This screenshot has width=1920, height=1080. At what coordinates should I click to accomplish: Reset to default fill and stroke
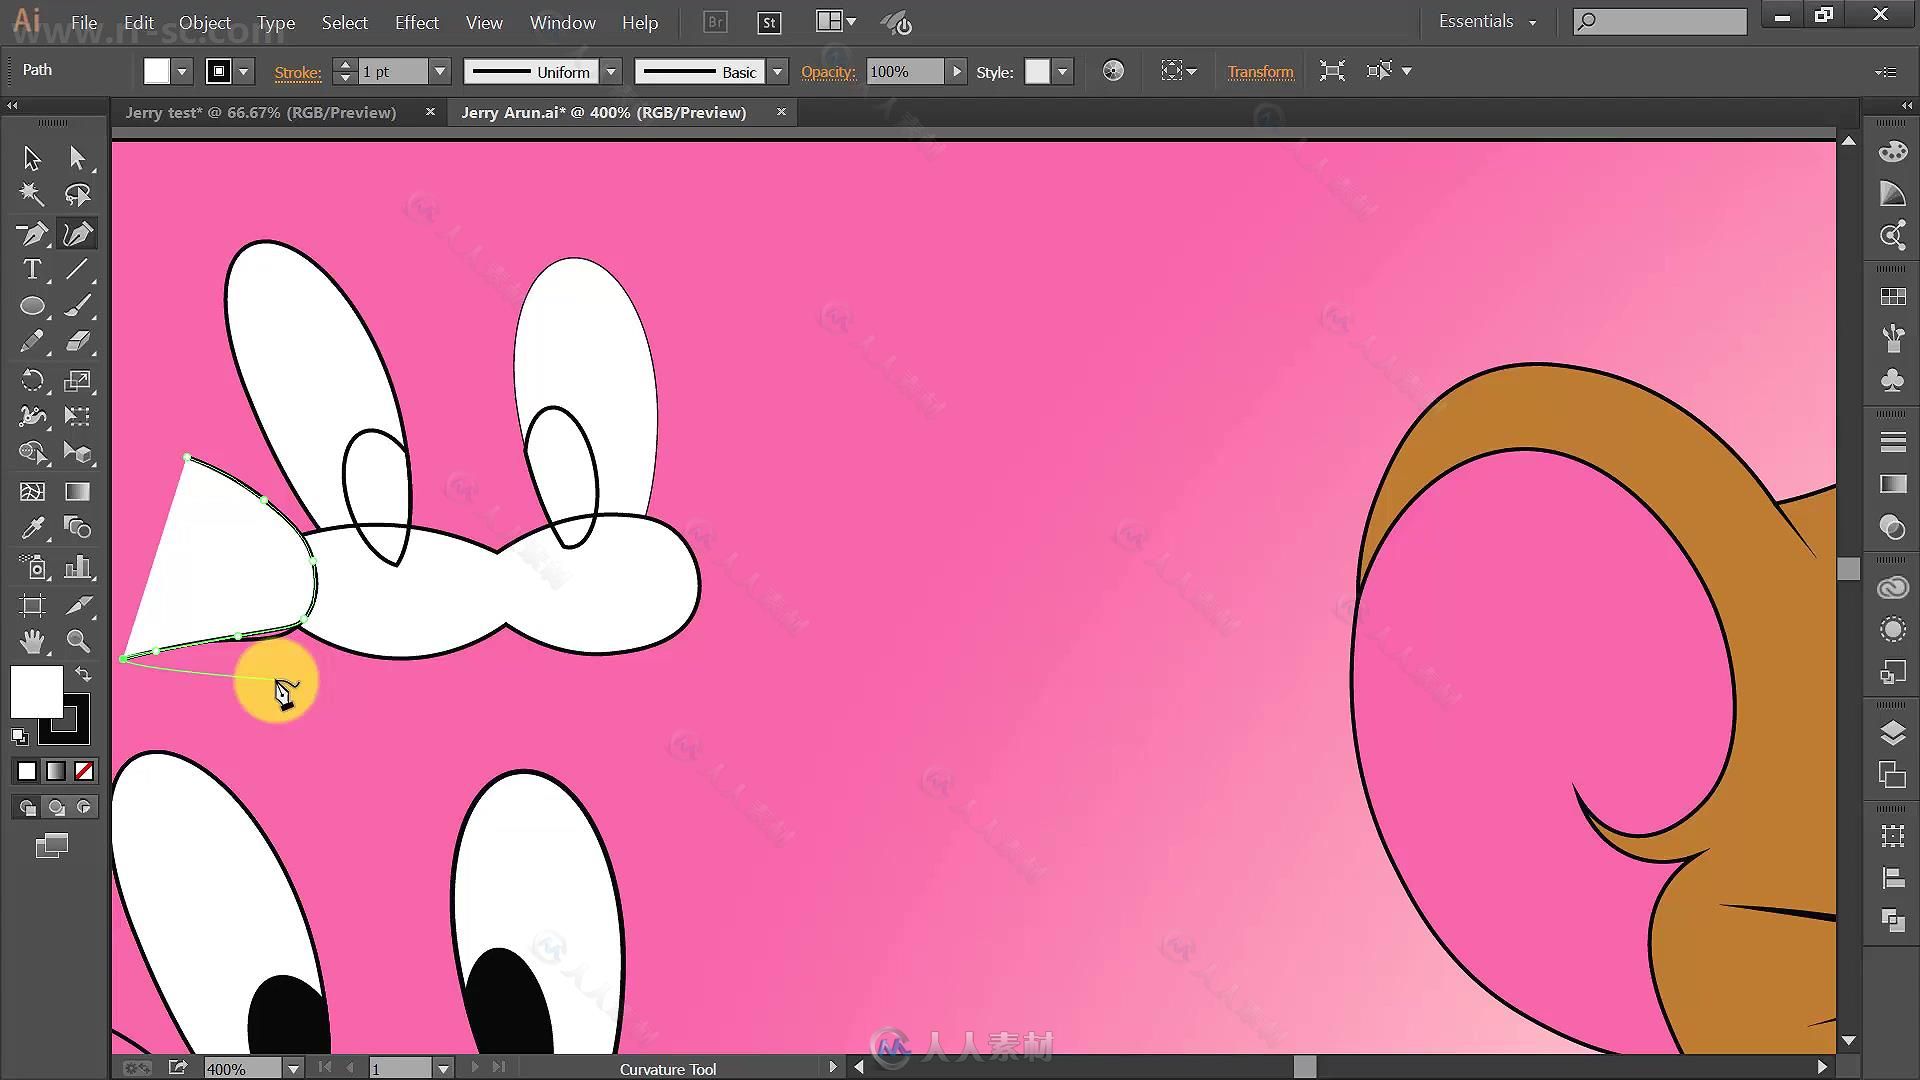[x=19, y=737]
